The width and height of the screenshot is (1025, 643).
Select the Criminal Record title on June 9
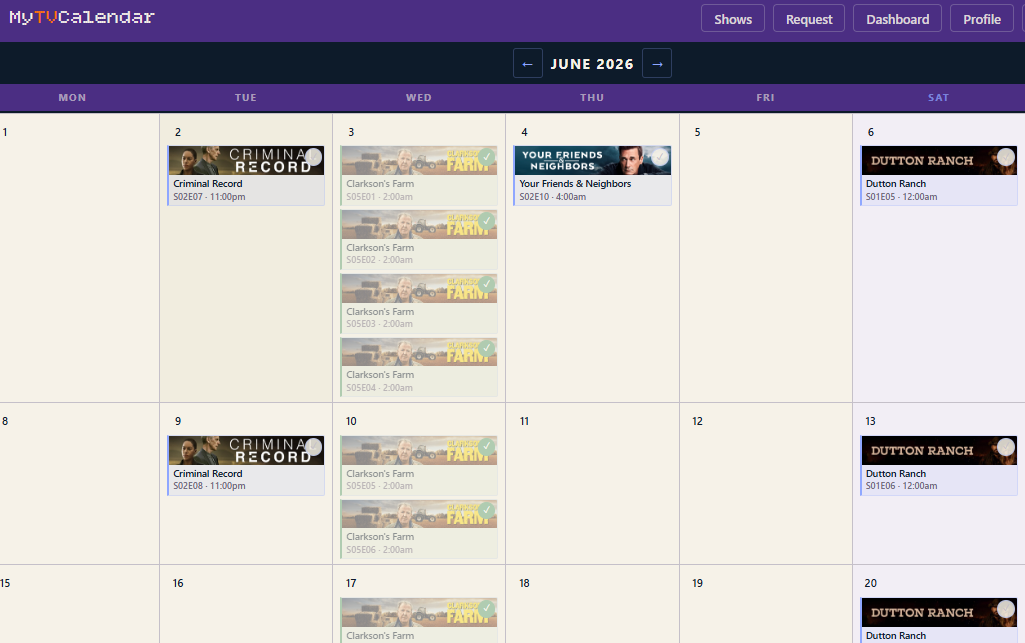pos(208,474)
